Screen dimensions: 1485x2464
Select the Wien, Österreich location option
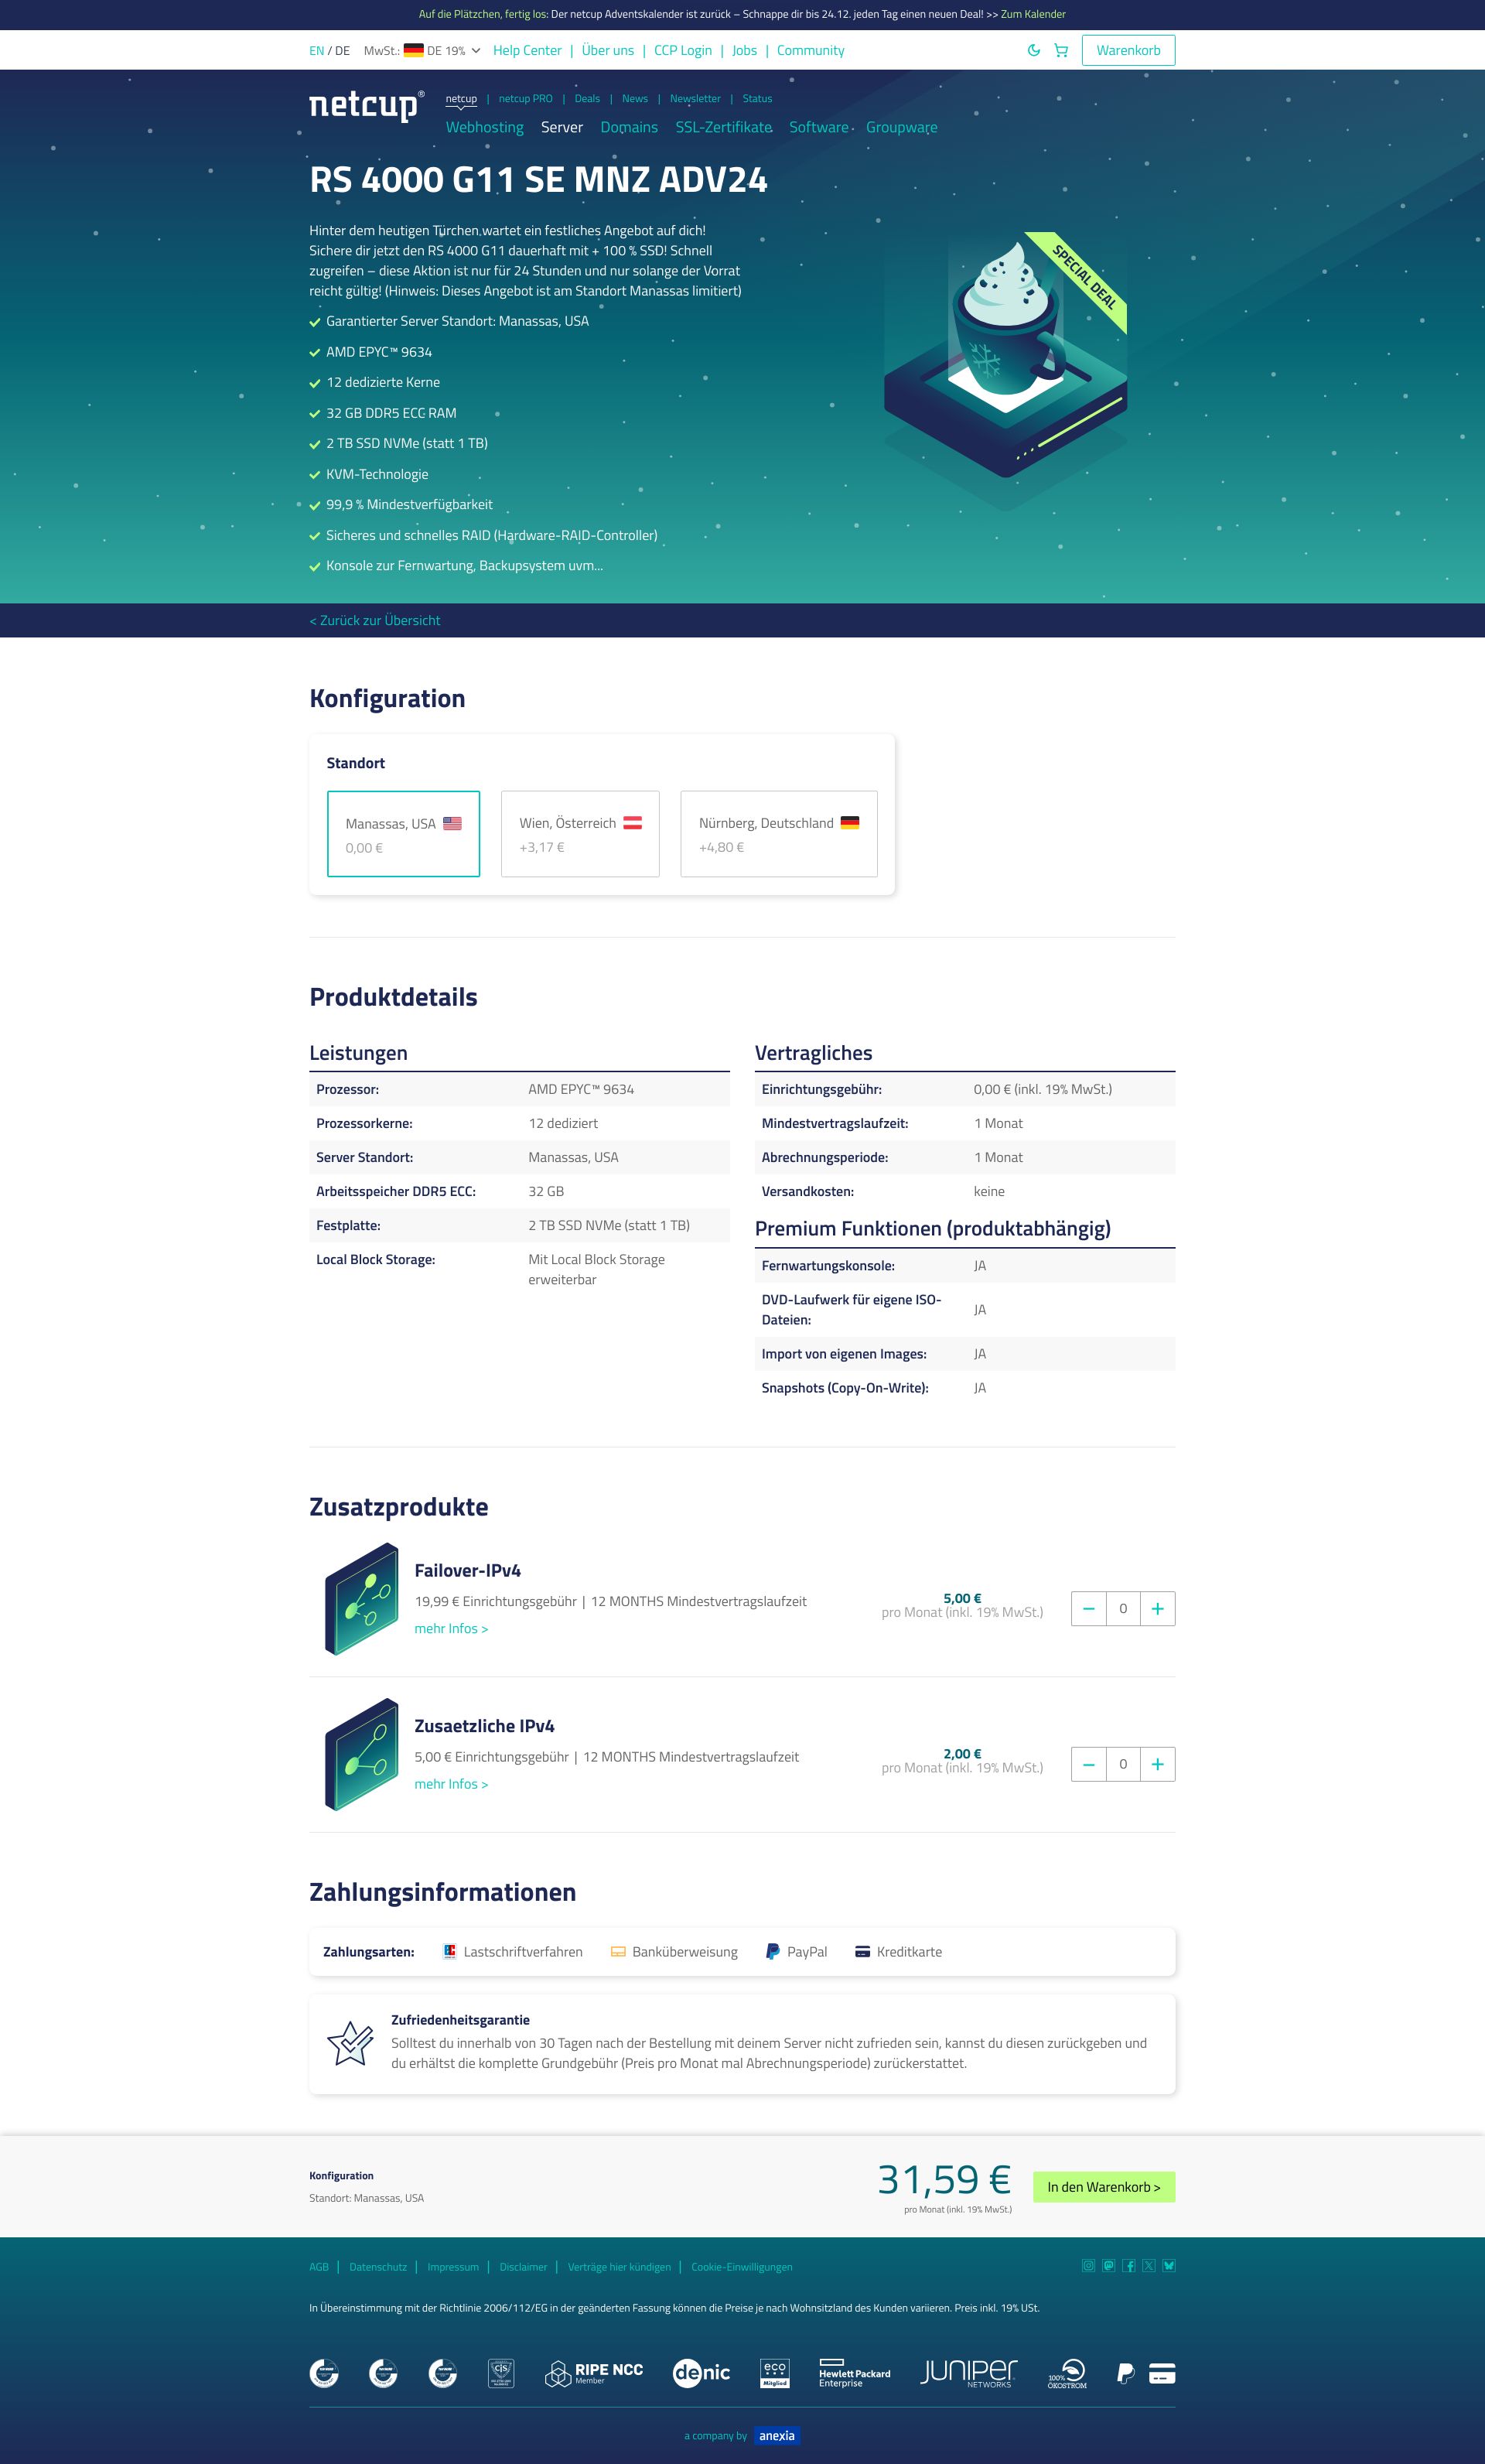click(x=580, y=834)
